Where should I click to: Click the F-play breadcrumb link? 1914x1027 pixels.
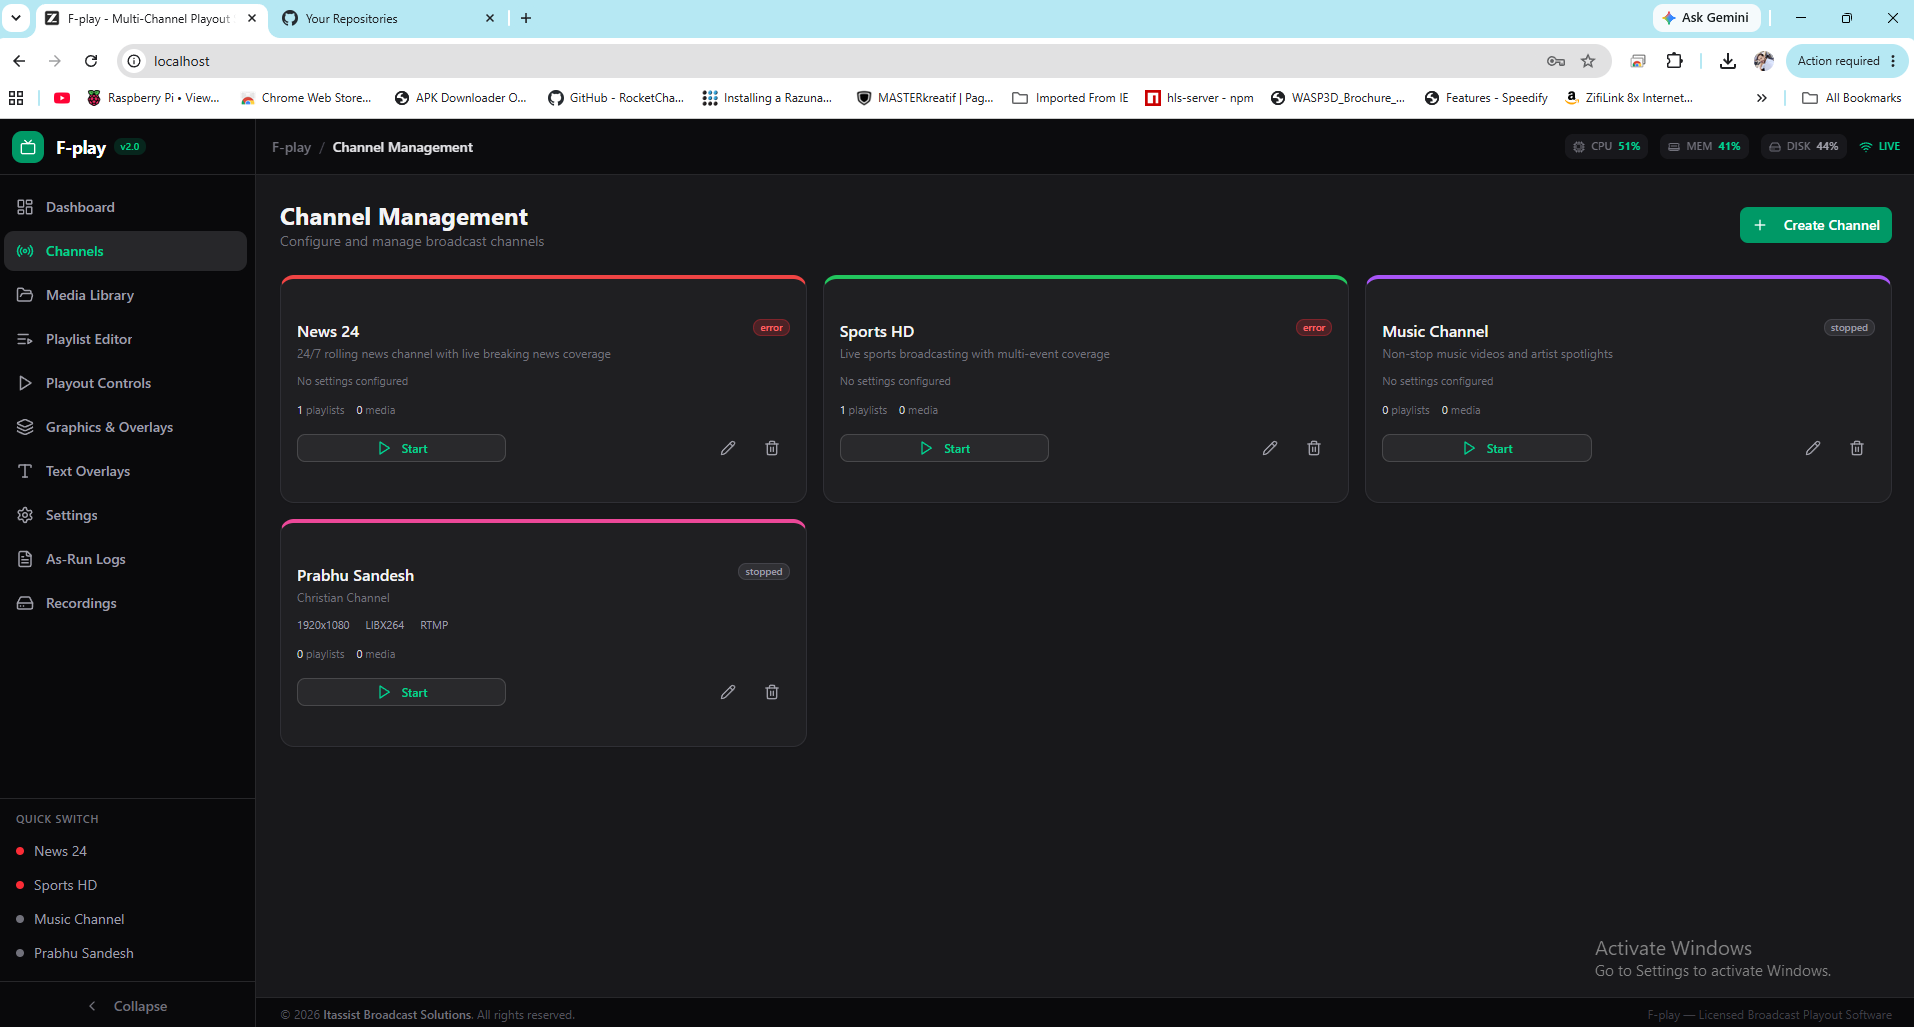pos(291,147)
